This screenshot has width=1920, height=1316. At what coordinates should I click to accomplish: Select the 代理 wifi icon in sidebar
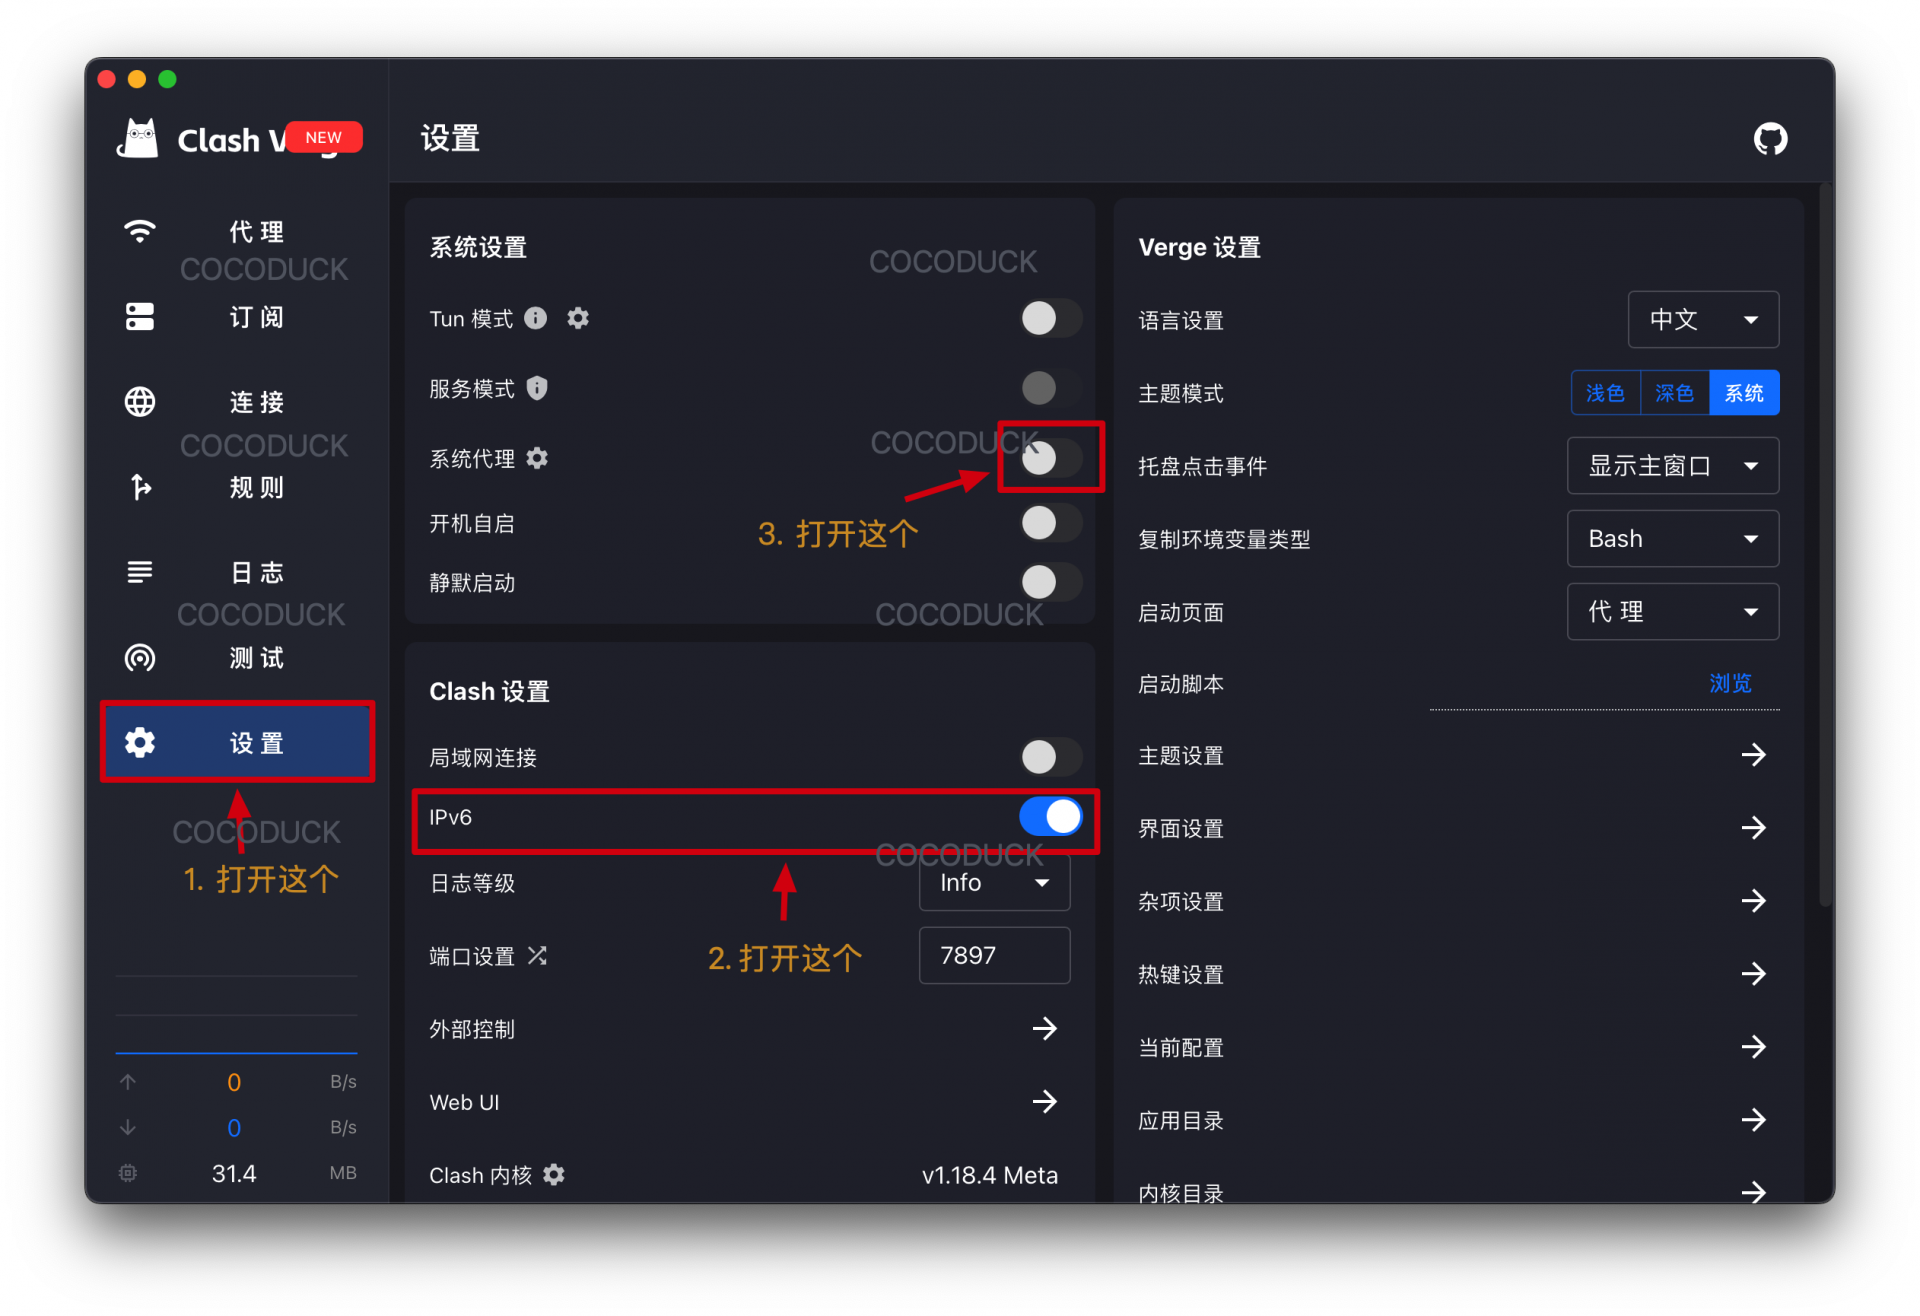[139, 231]
